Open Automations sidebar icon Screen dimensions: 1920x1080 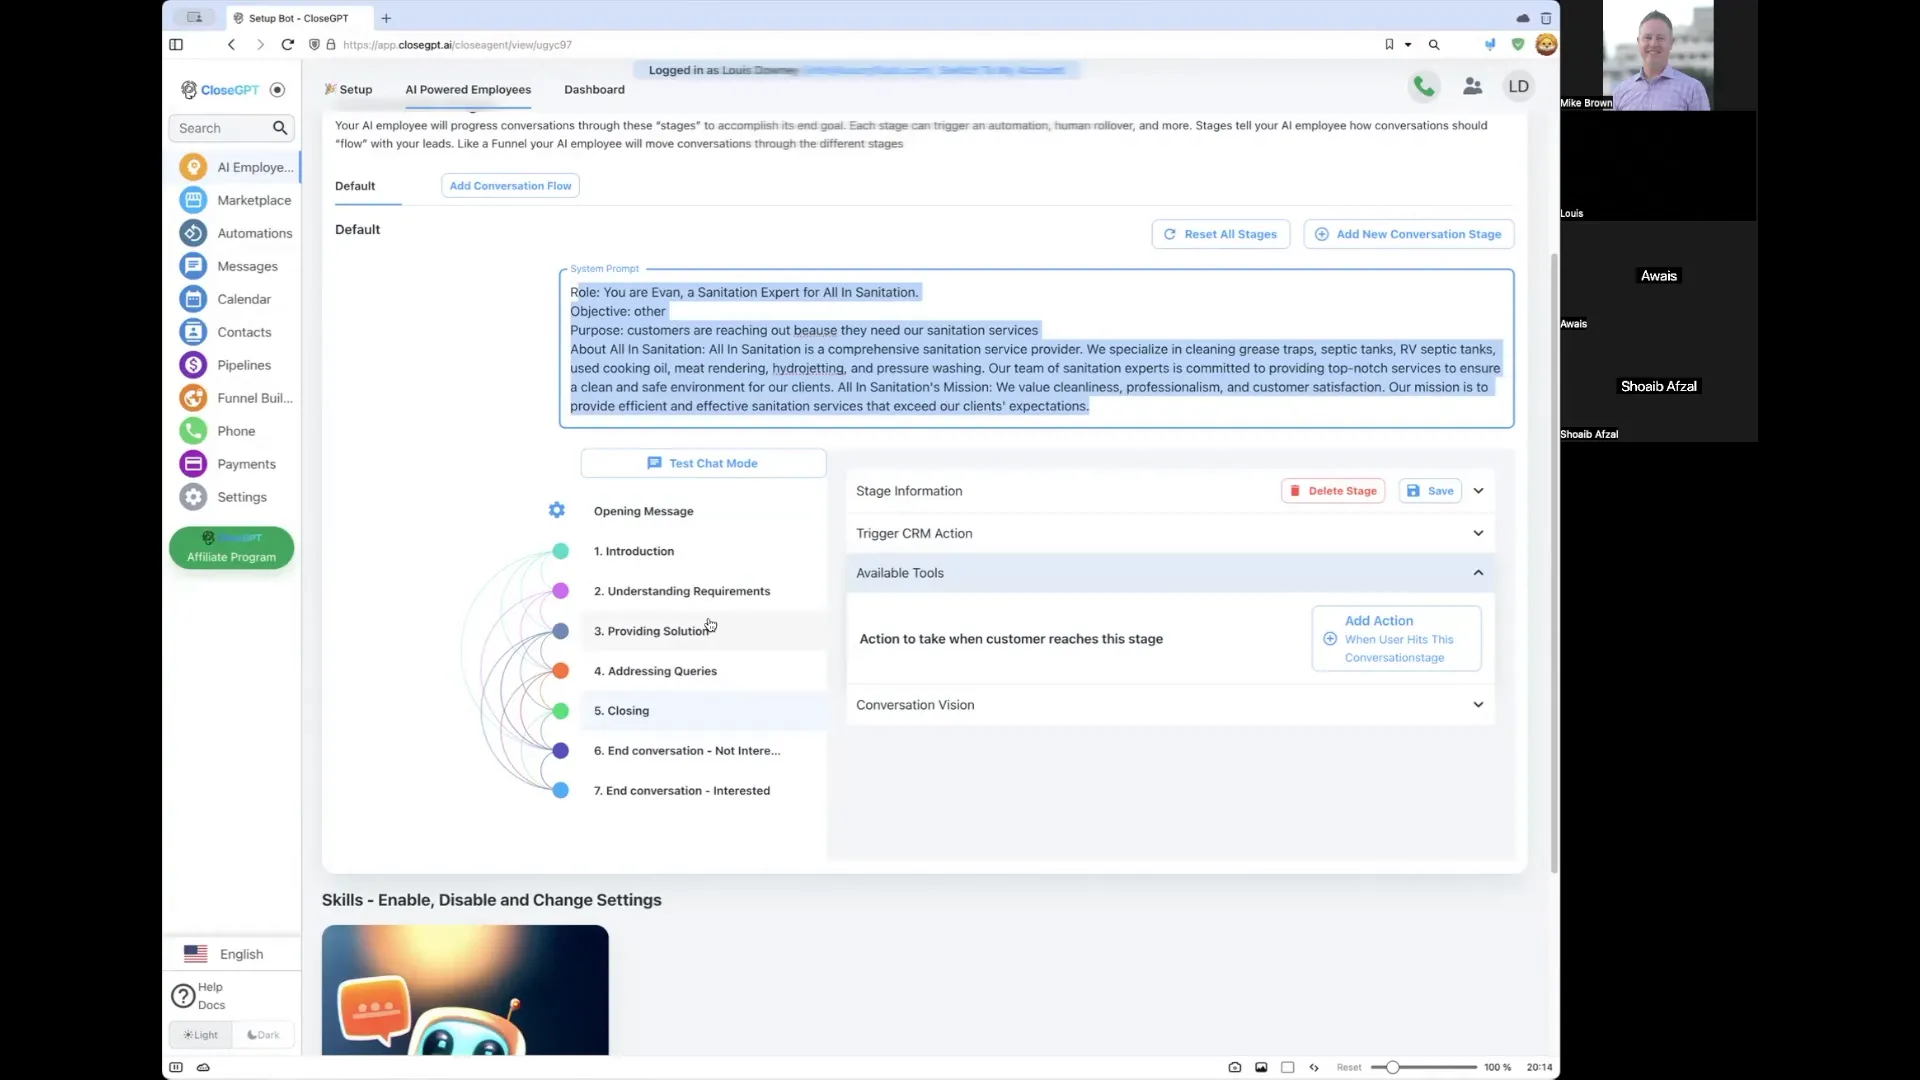pyautogui.click(x=193, y=233)
